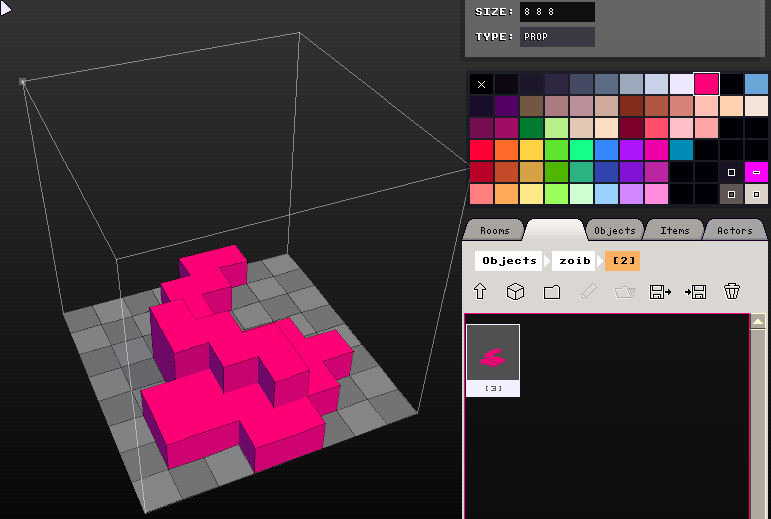Click the SIZE field showing 8 8 8
This screenshot has height=519, width=771.
(x=557, y=12)
